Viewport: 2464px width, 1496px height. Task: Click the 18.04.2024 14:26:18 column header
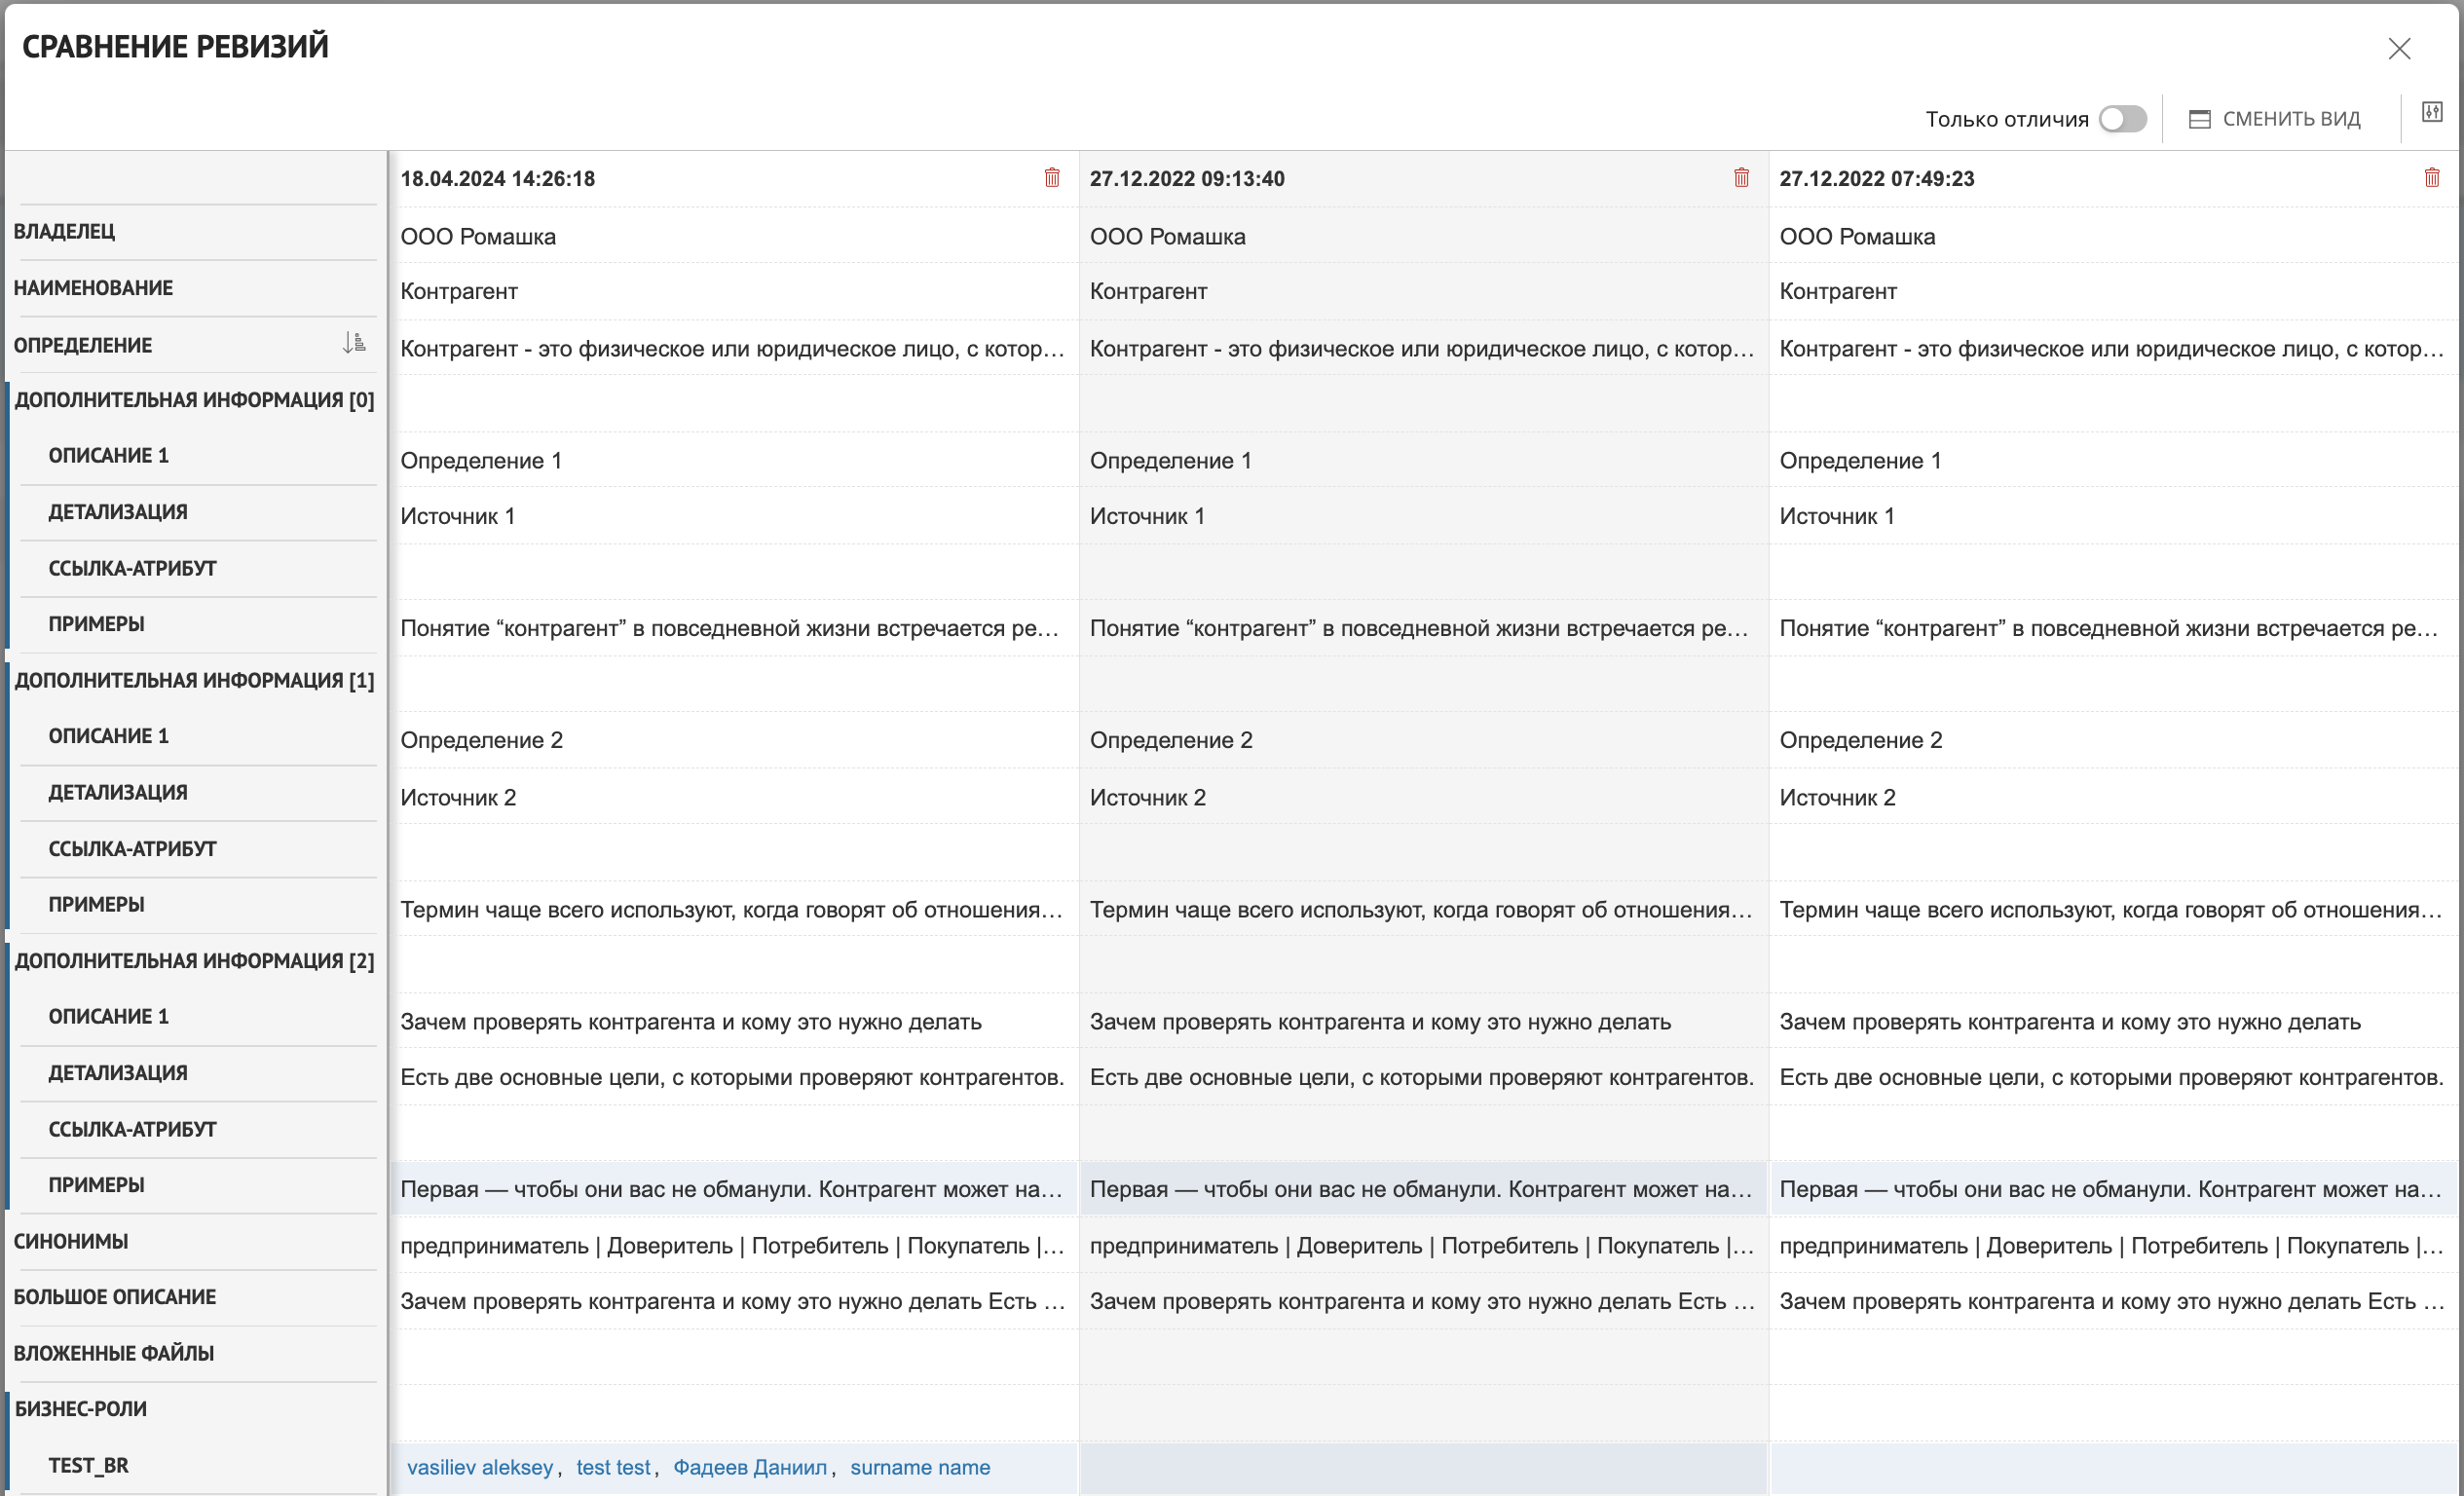[498, 179]
